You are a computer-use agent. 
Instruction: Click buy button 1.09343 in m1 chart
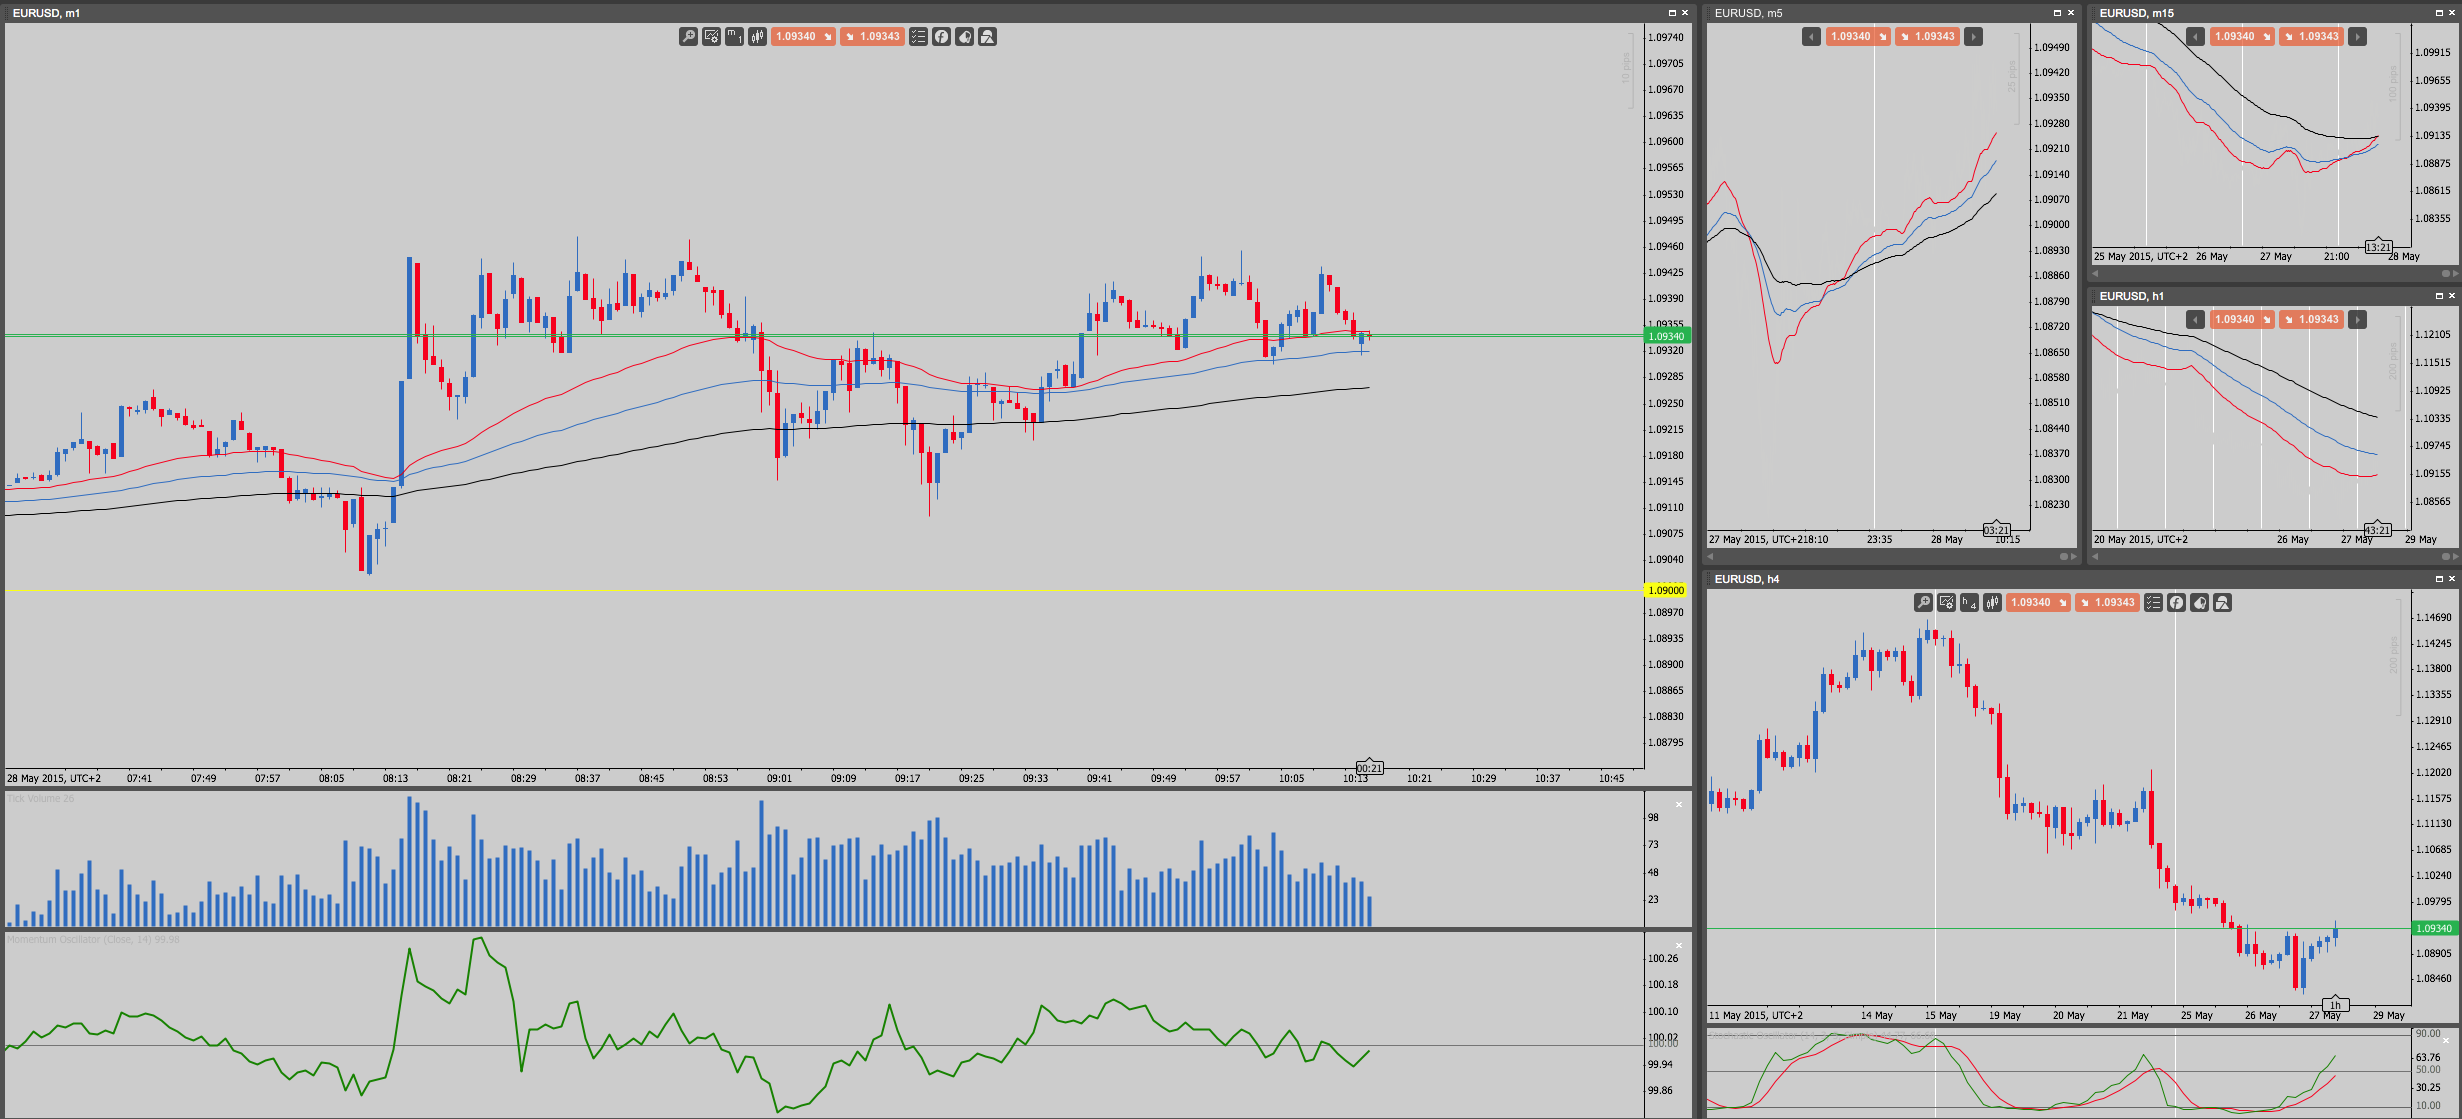point(872,37)
